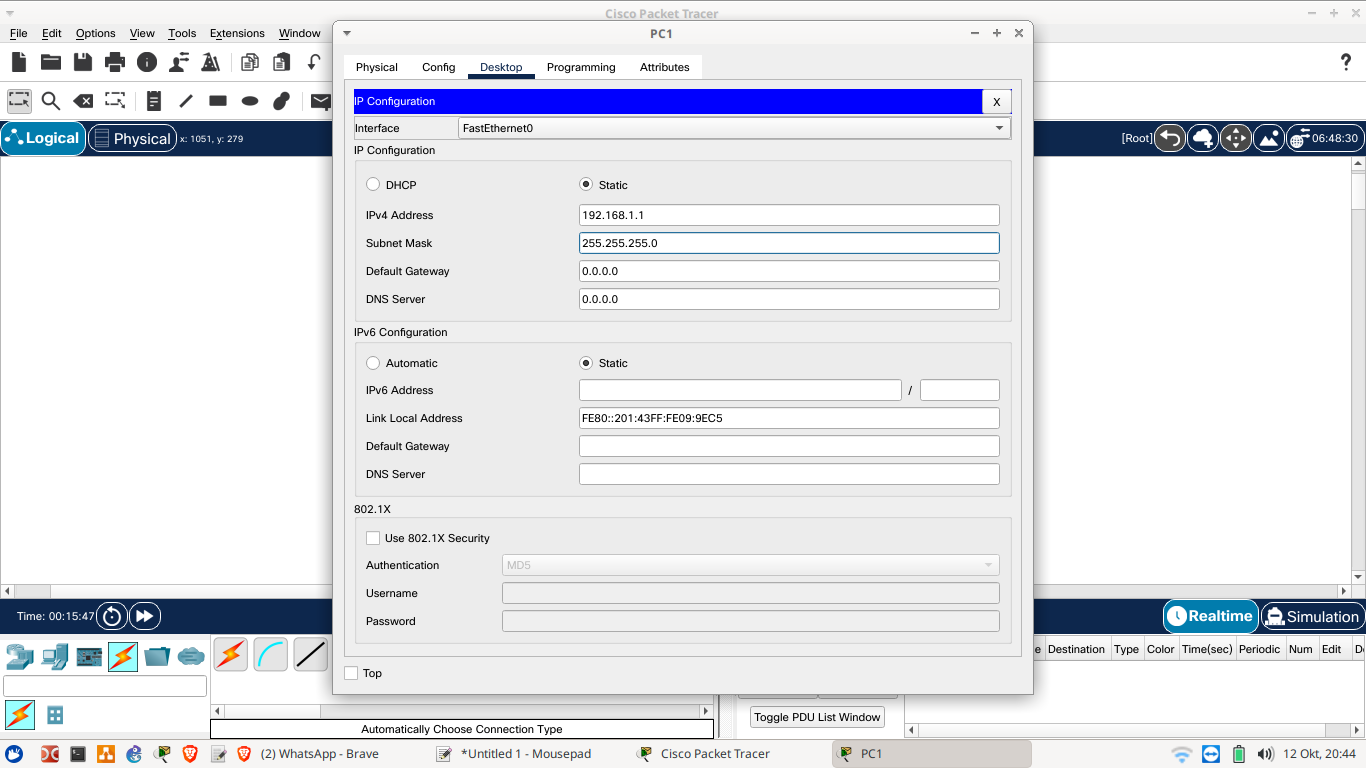Click the Back navigation arrow icon

click(x=1170, y=138)
